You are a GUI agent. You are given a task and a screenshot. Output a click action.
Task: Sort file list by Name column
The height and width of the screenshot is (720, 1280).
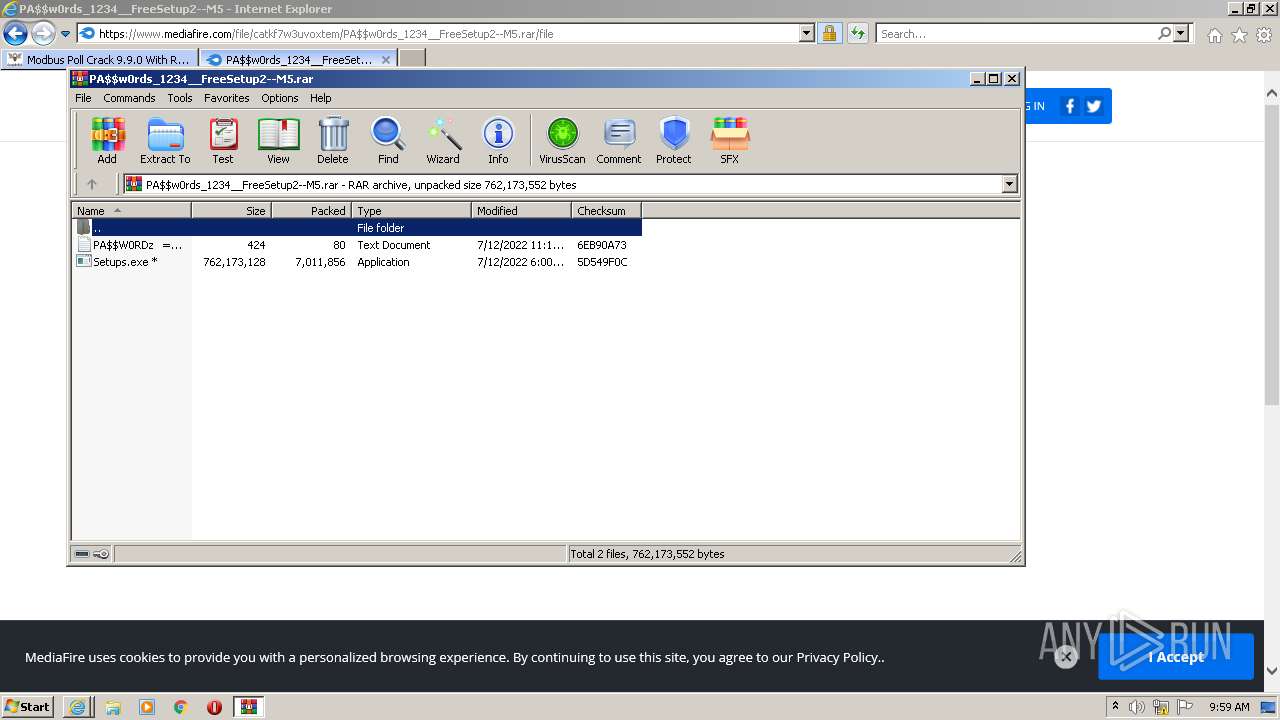click(x=131, y=211)
